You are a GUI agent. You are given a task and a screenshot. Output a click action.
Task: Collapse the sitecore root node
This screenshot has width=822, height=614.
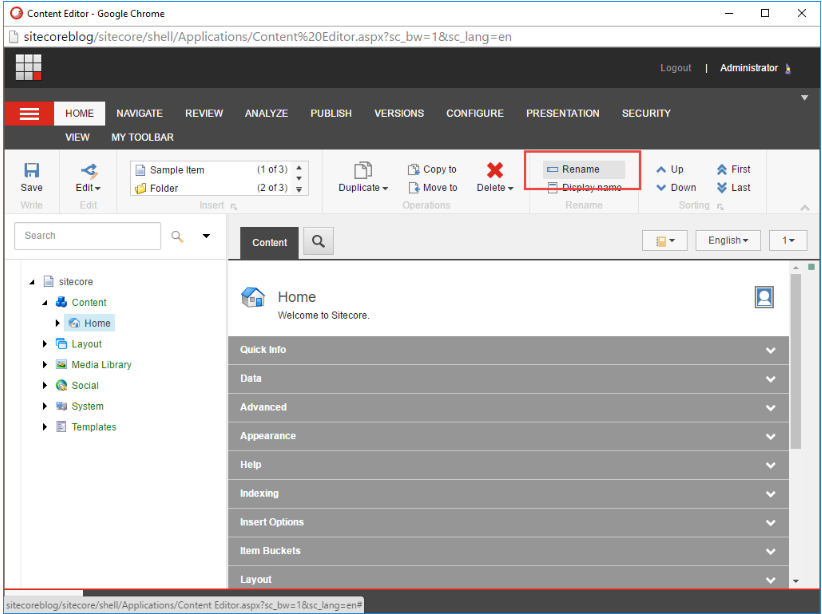click(32, 282)
